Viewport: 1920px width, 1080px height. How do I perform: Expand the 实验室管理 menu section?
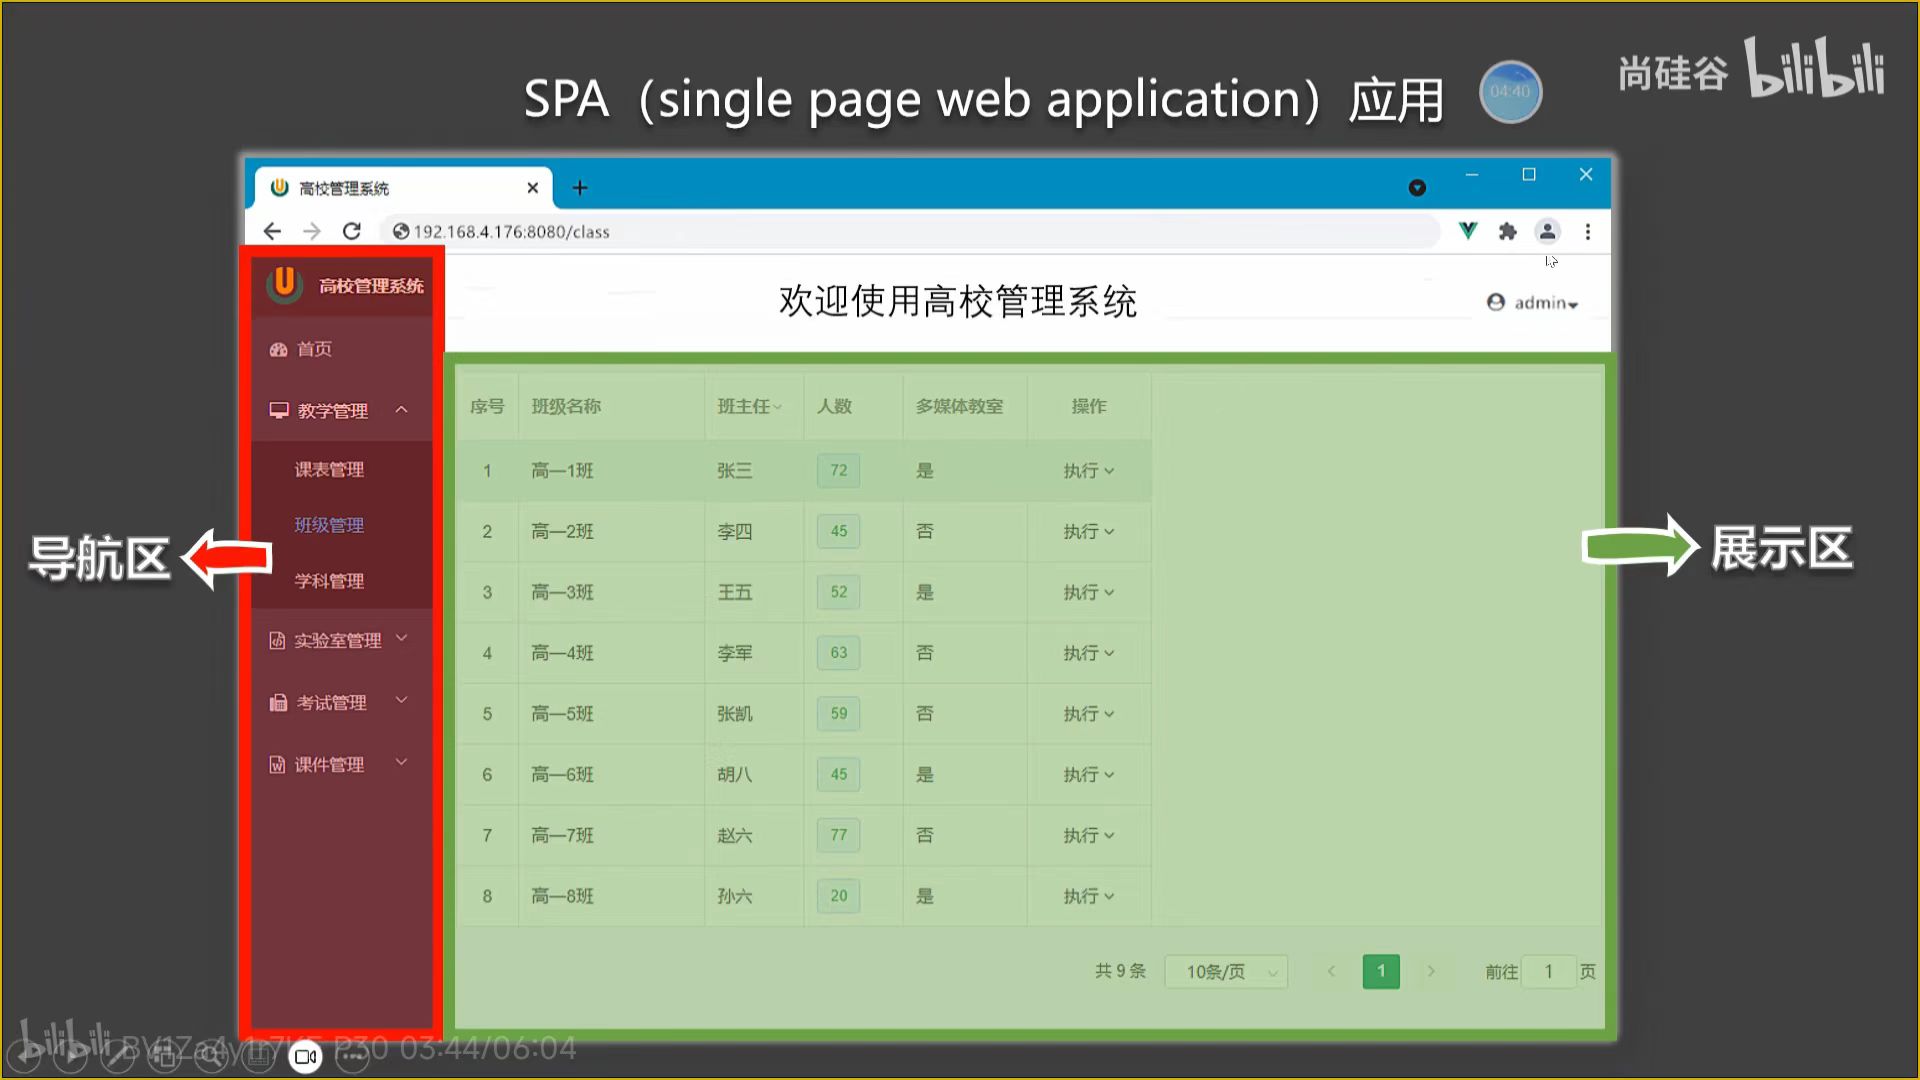(x=340, y=640)
